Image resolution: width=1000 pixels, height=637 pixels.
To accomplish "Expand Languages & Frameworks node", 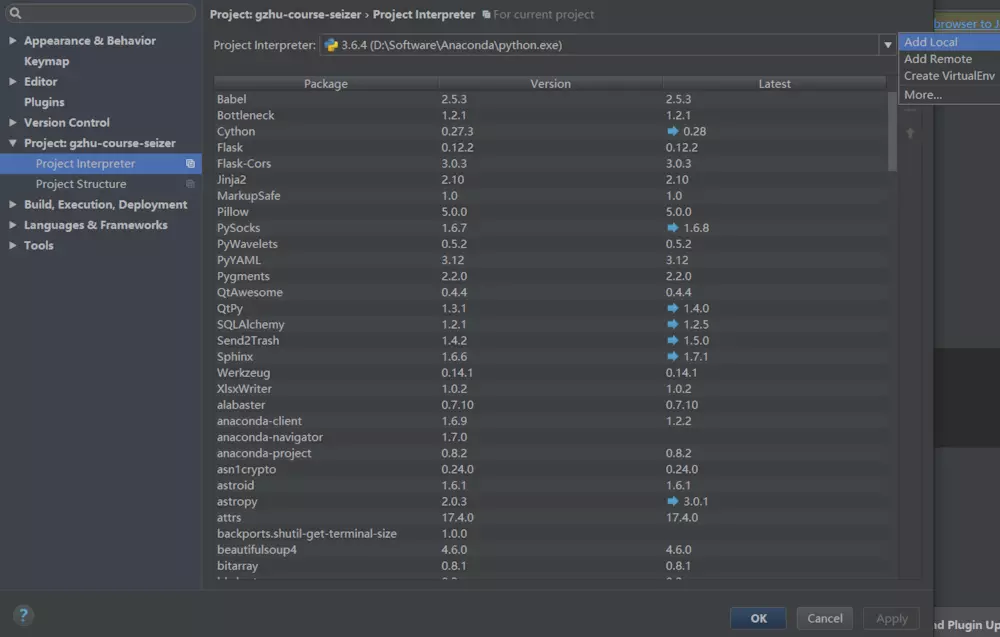I will (12, 225).
